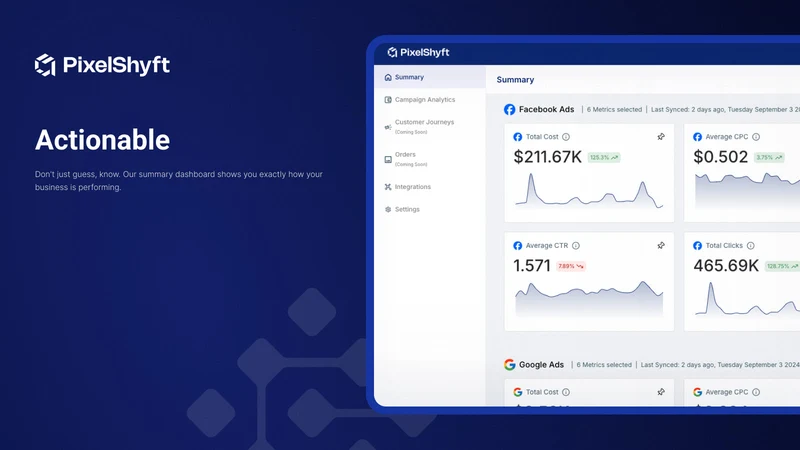
Task: Click Facebook Ads 6 Metrics selected
Action: pyautogui.click(x=614, y=109)
